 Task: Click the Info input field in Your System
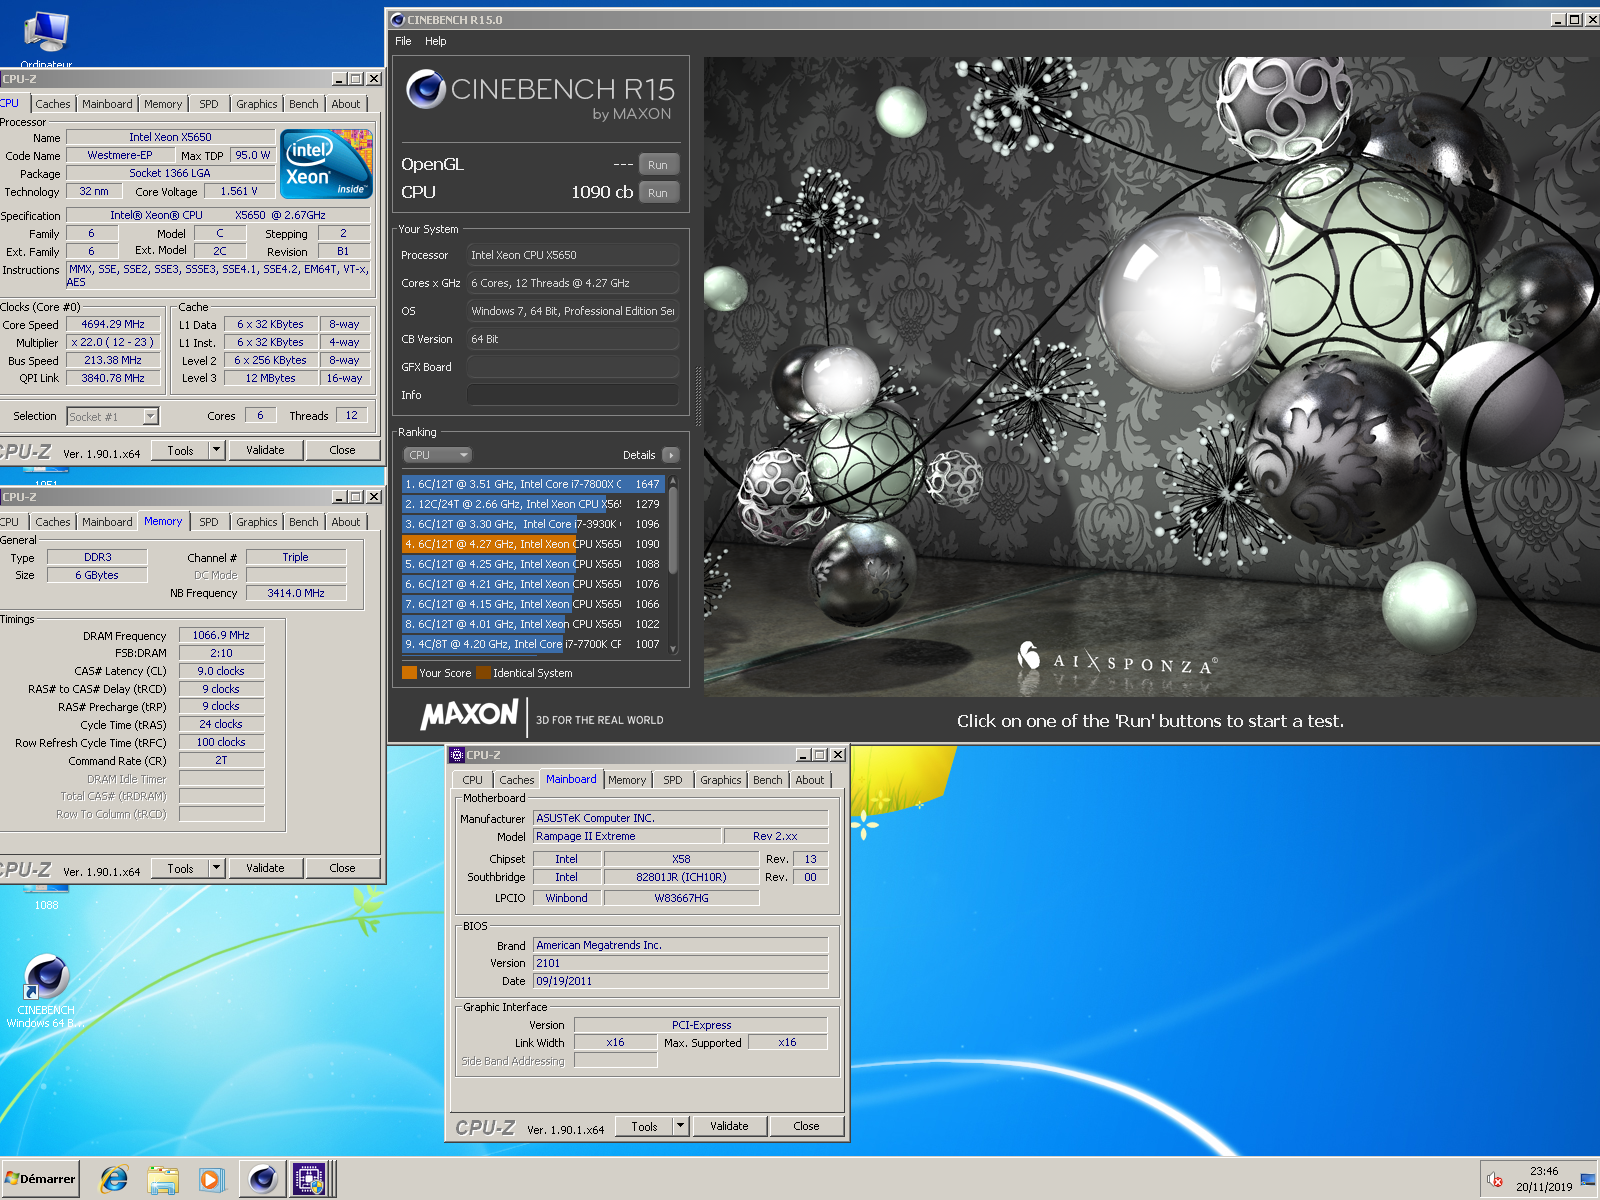click(x=573, y=395)
